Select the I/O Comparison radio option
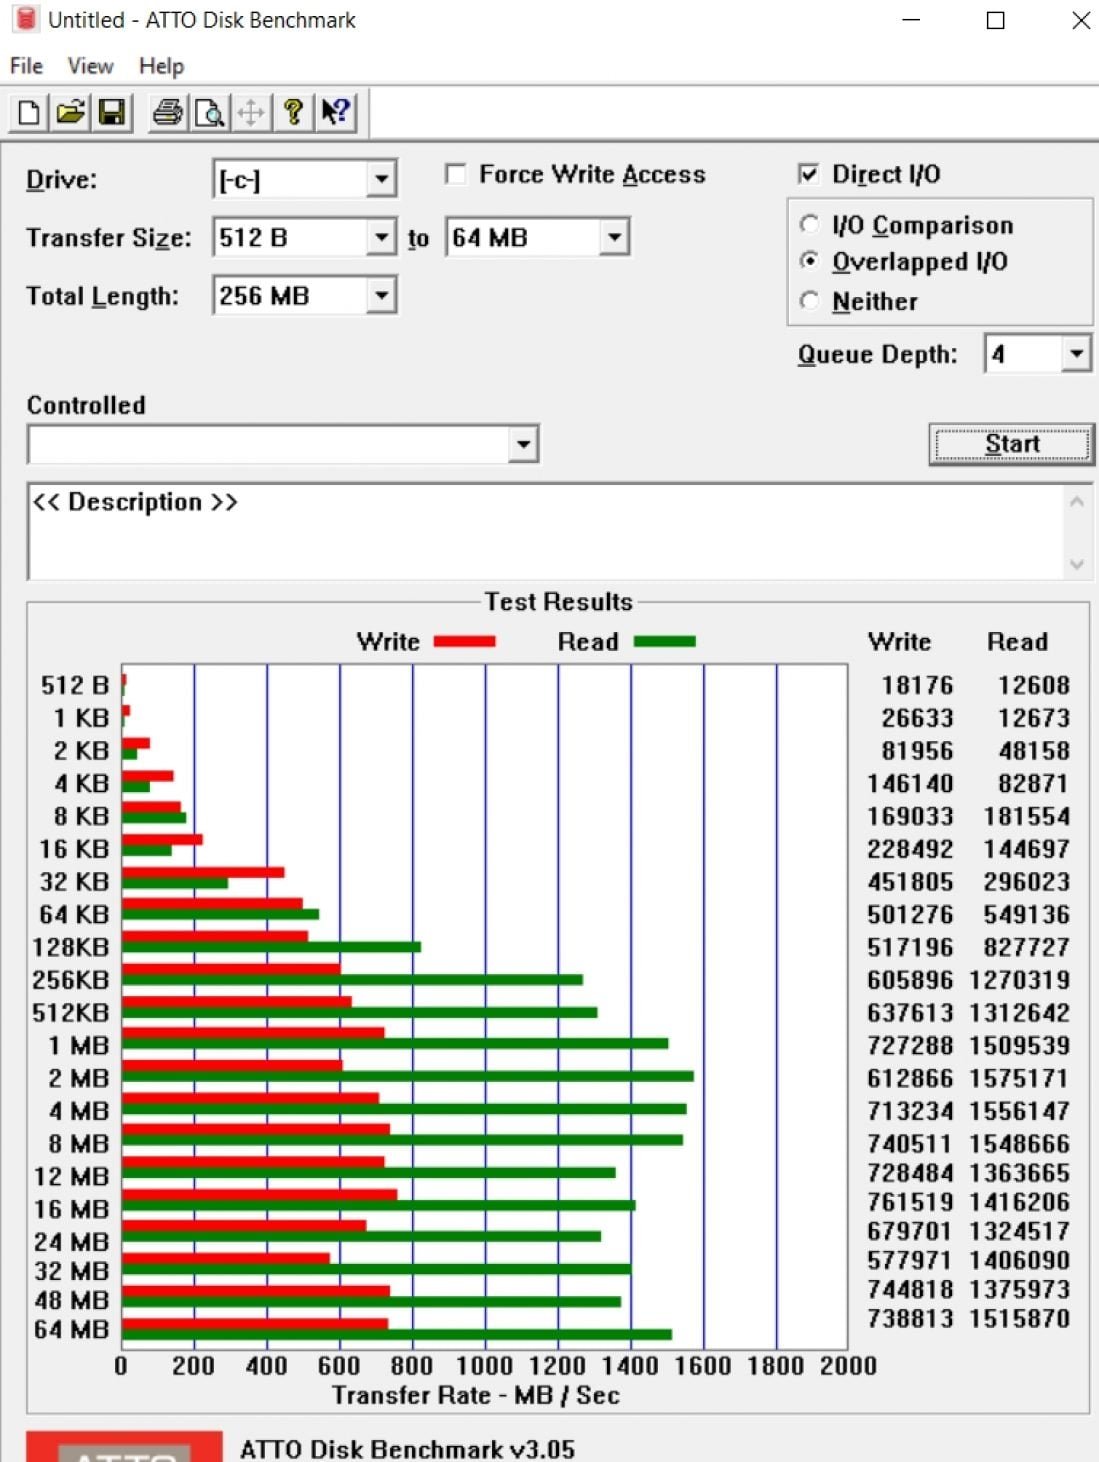1099x1462 pixels. pos(810,224)
